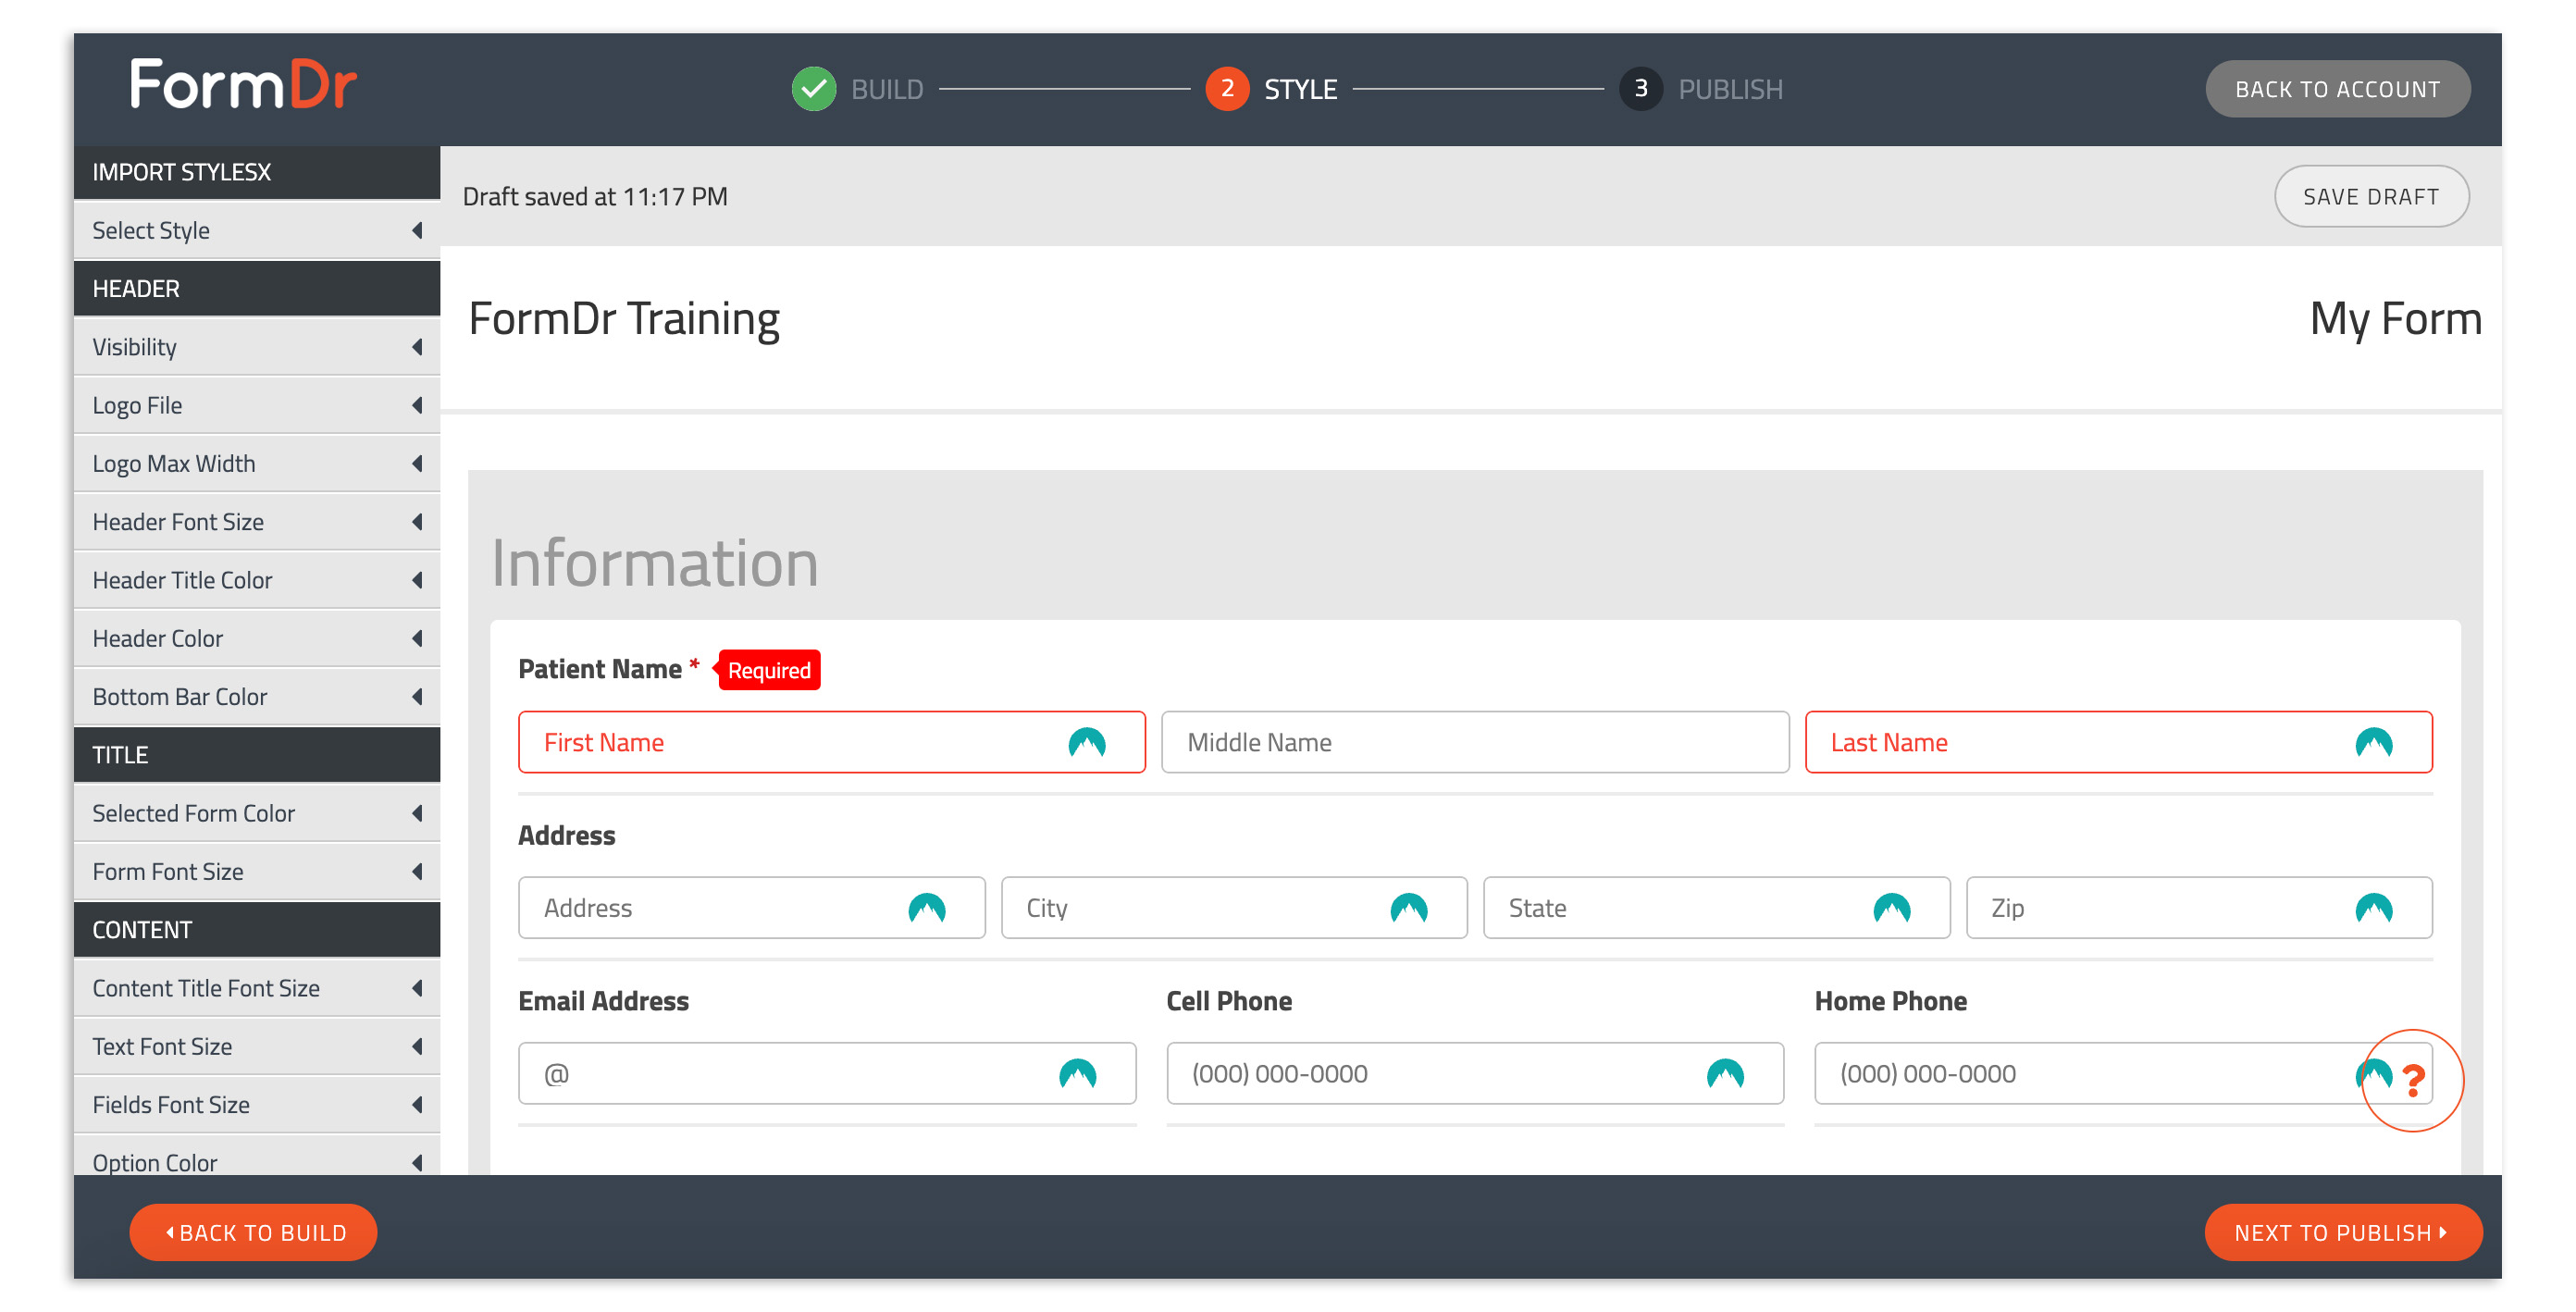Click the Email Address input field
2576x1312 pixels.
827,1073
